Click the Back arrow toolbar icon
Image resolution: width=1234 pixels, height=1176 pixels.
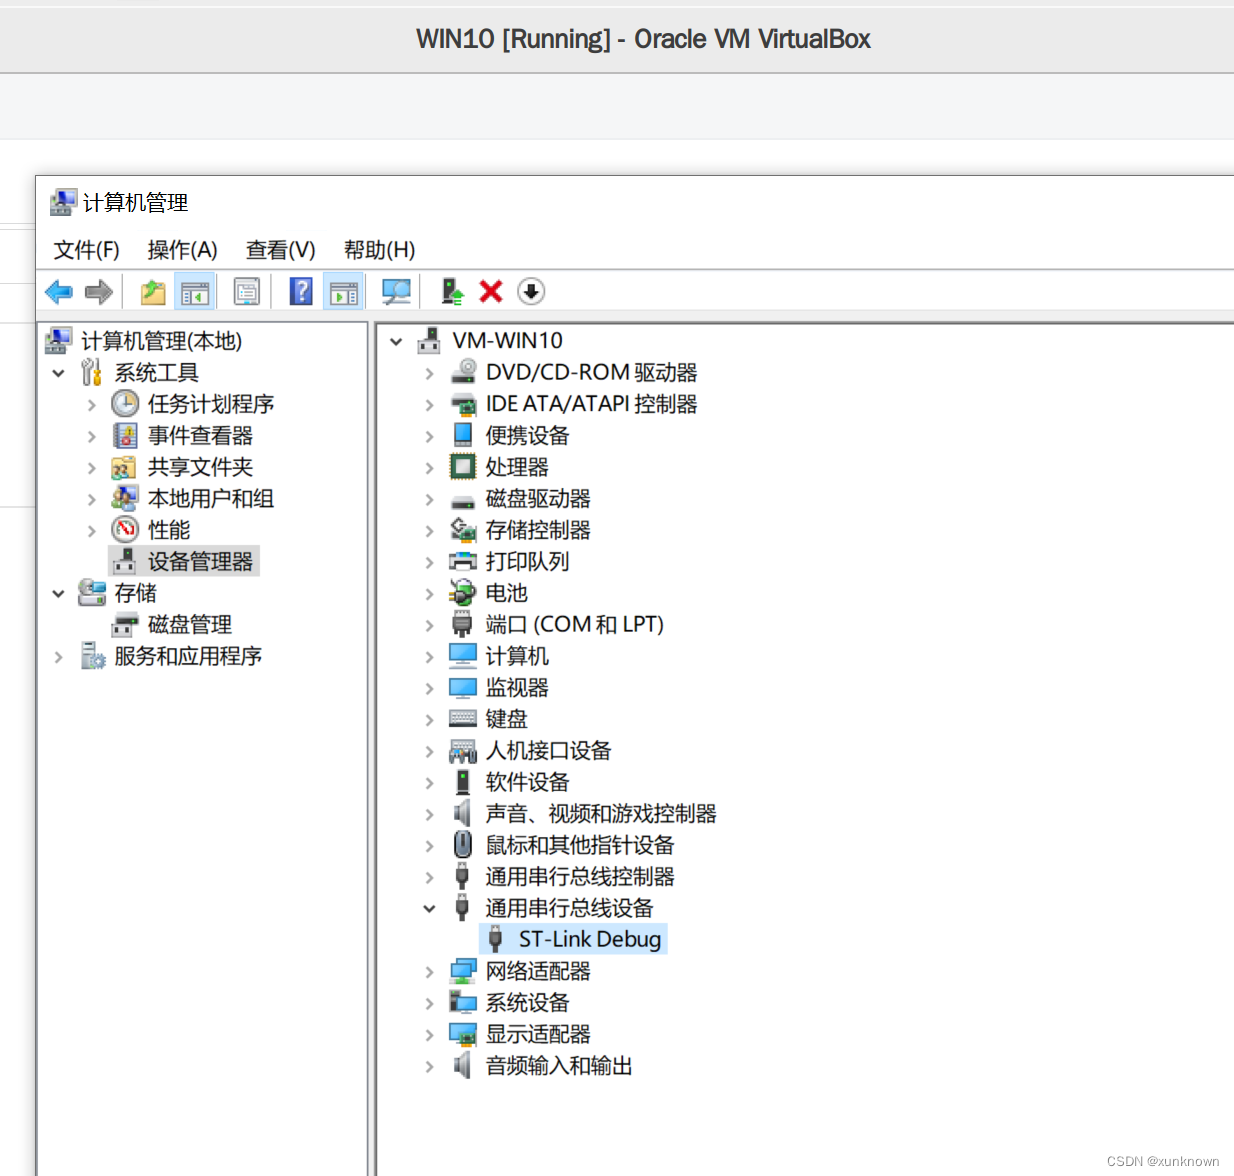pyautogui.click(x=59, y=292)
